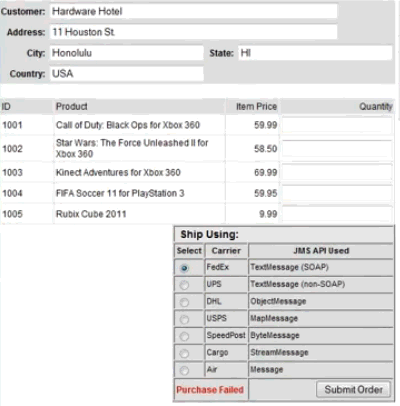Choose the DHL shipping radio button
This screenshot has width=400, height=406.
tap(184, 302)
